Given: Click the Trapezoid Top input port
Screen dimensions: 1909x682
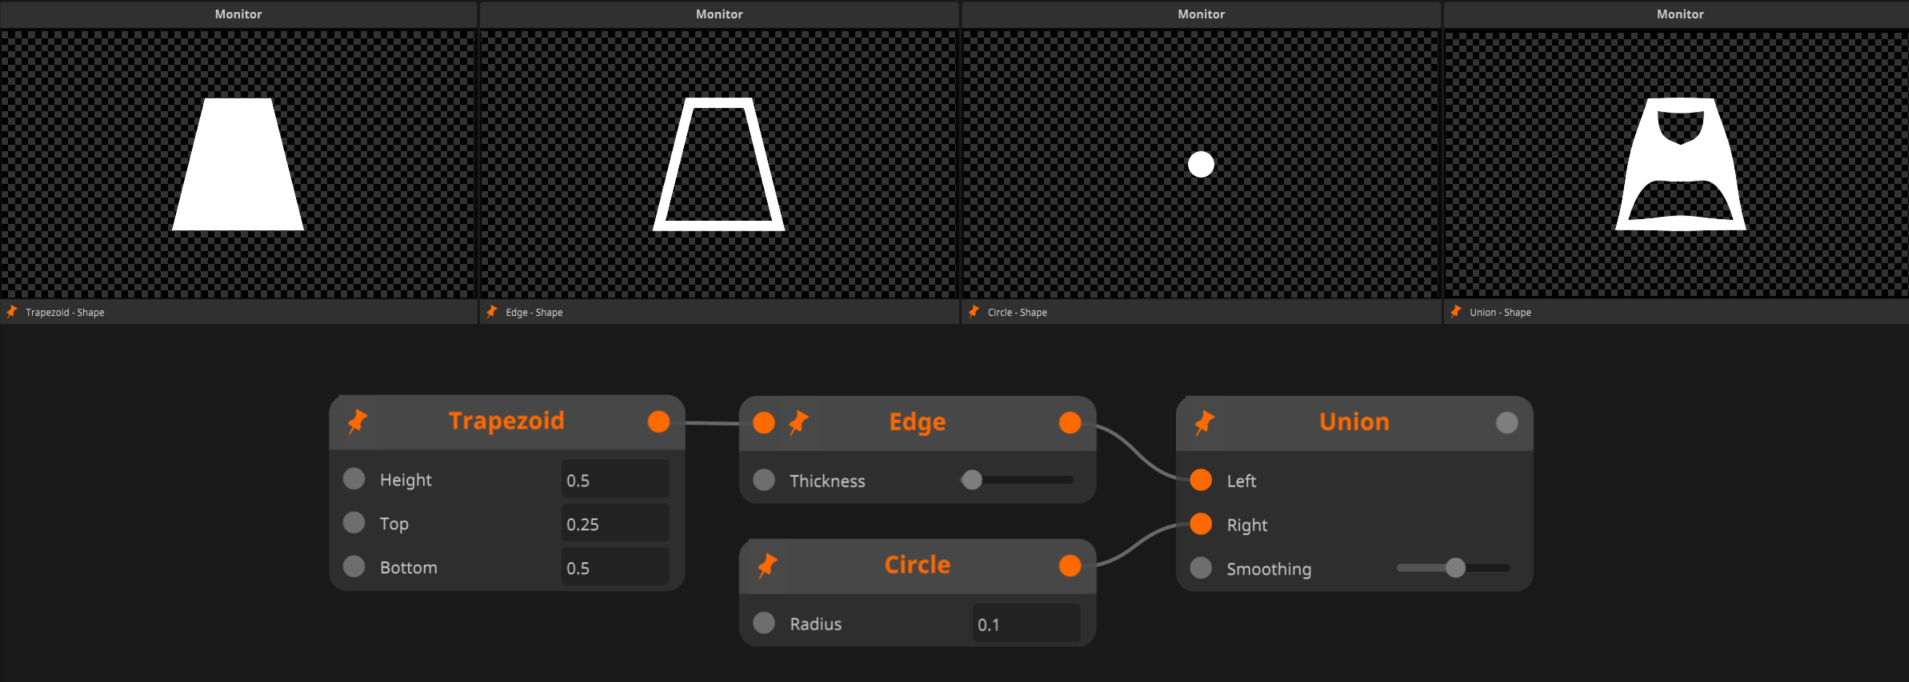Looking at the screenshot, I should 354,522.
